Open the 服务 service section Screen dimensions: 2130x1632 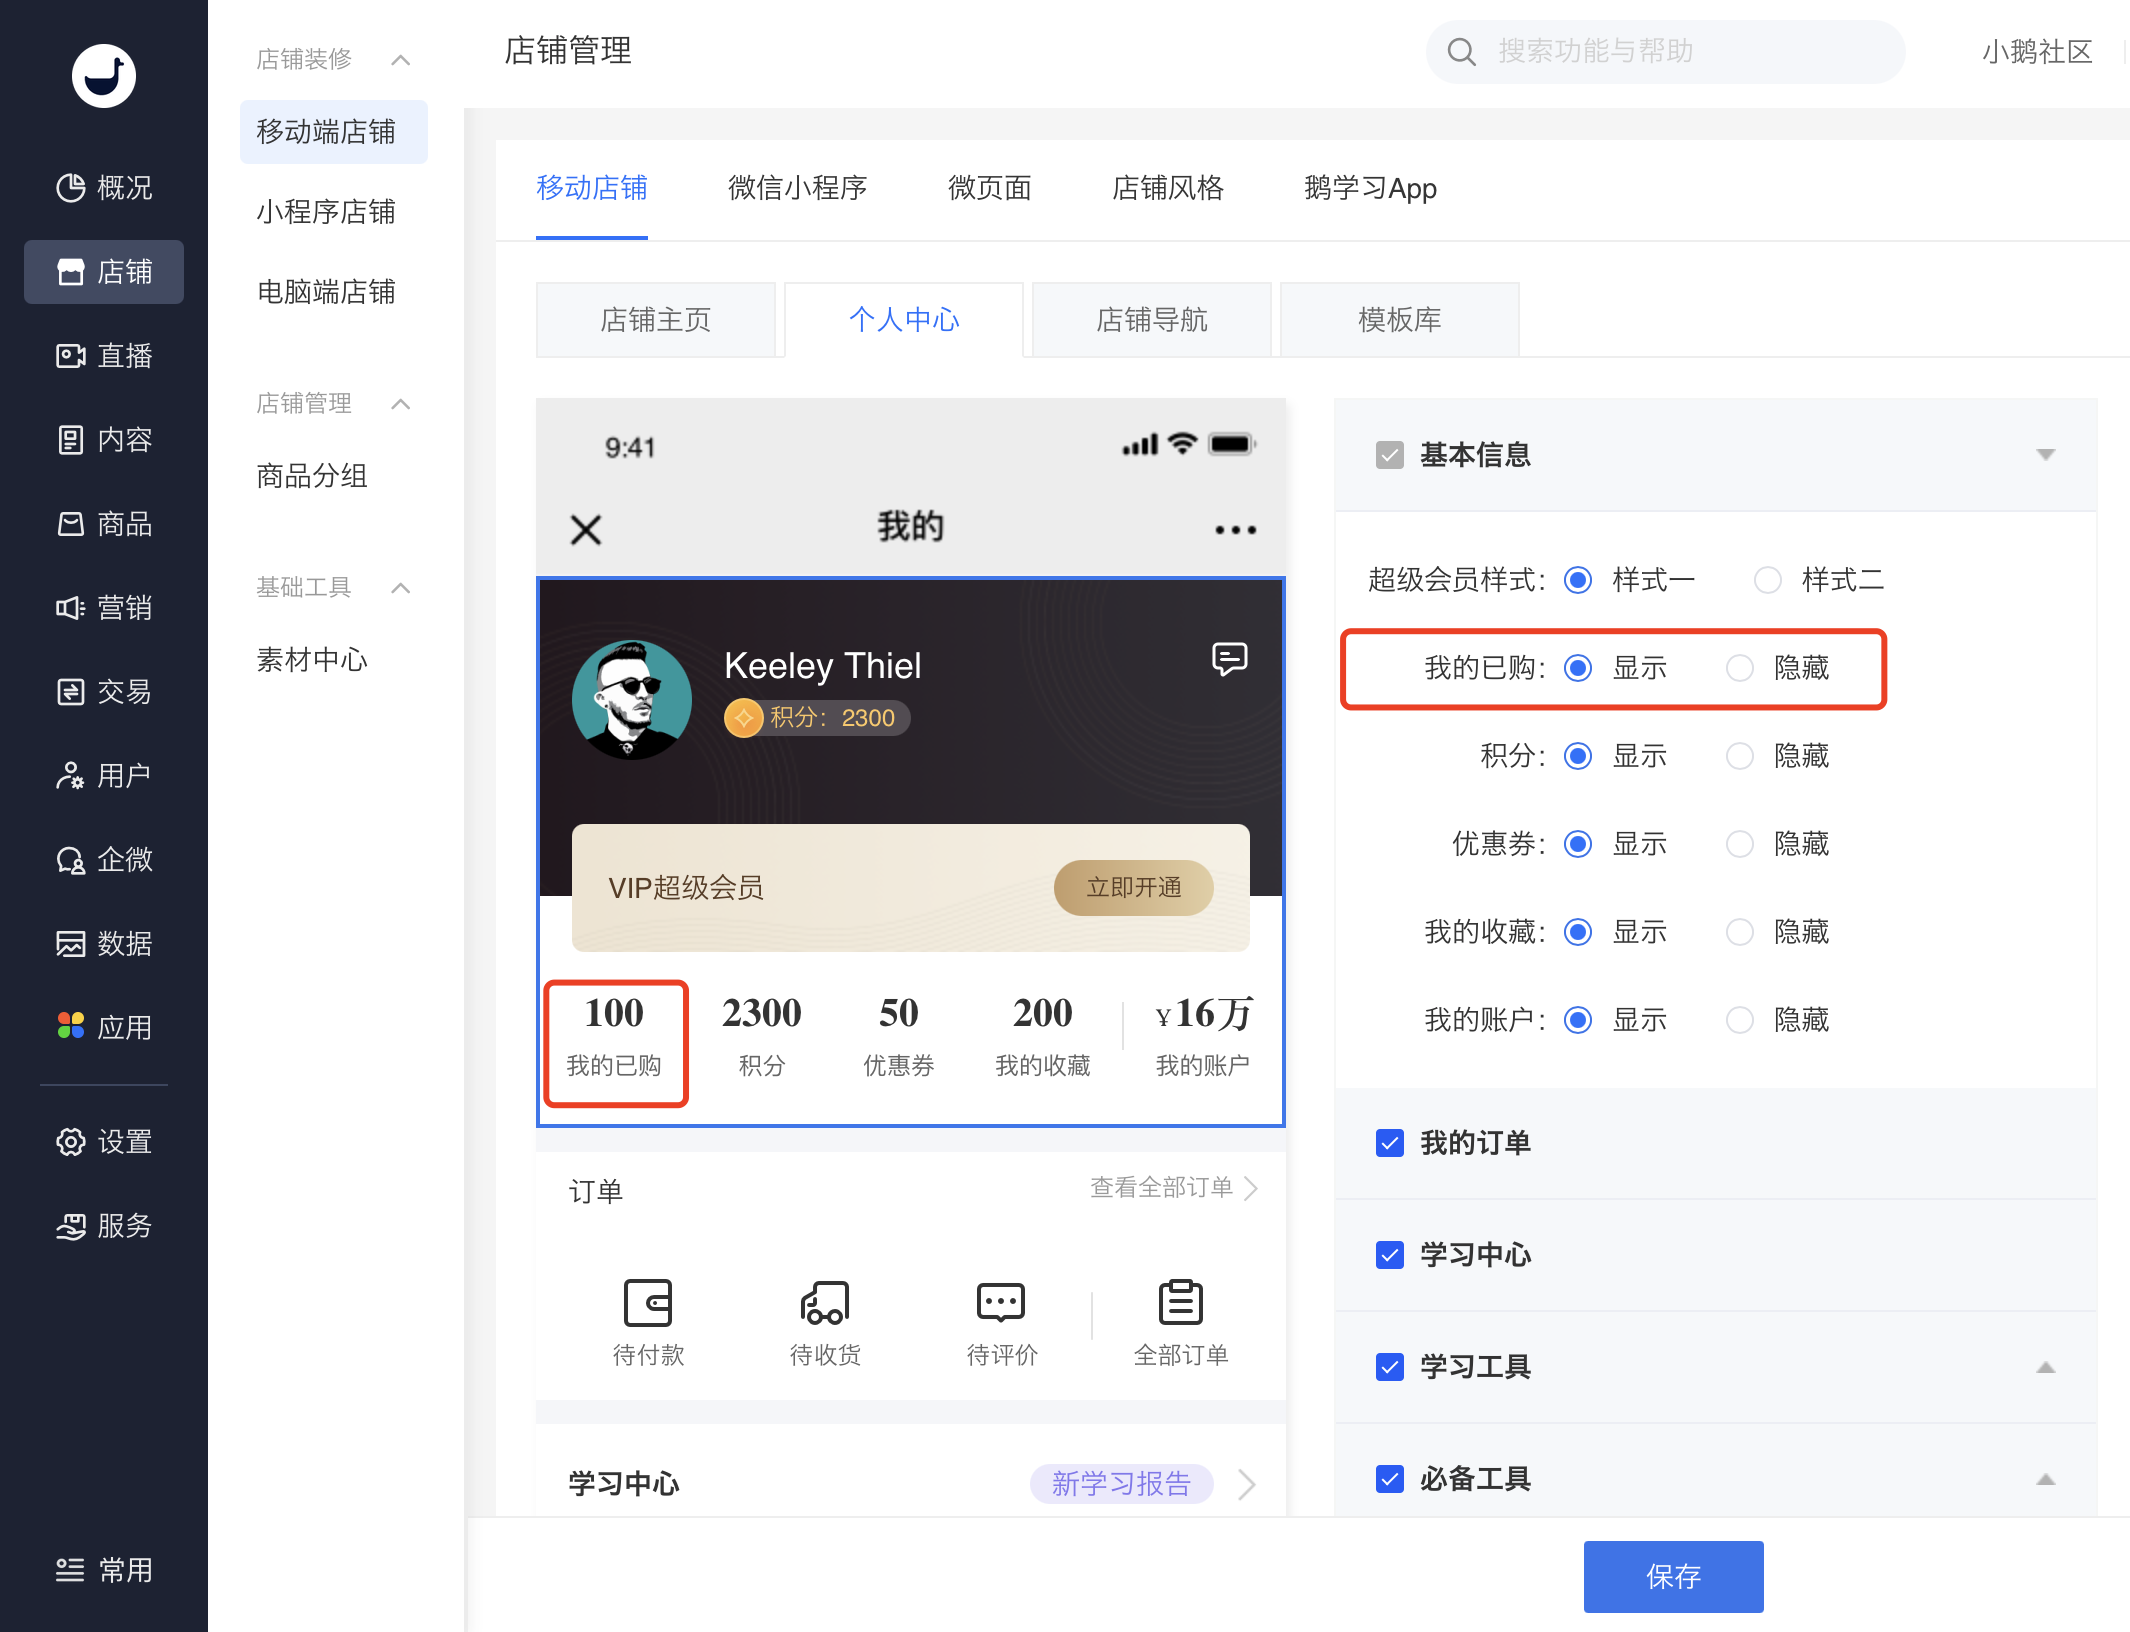coord(104,1226)
